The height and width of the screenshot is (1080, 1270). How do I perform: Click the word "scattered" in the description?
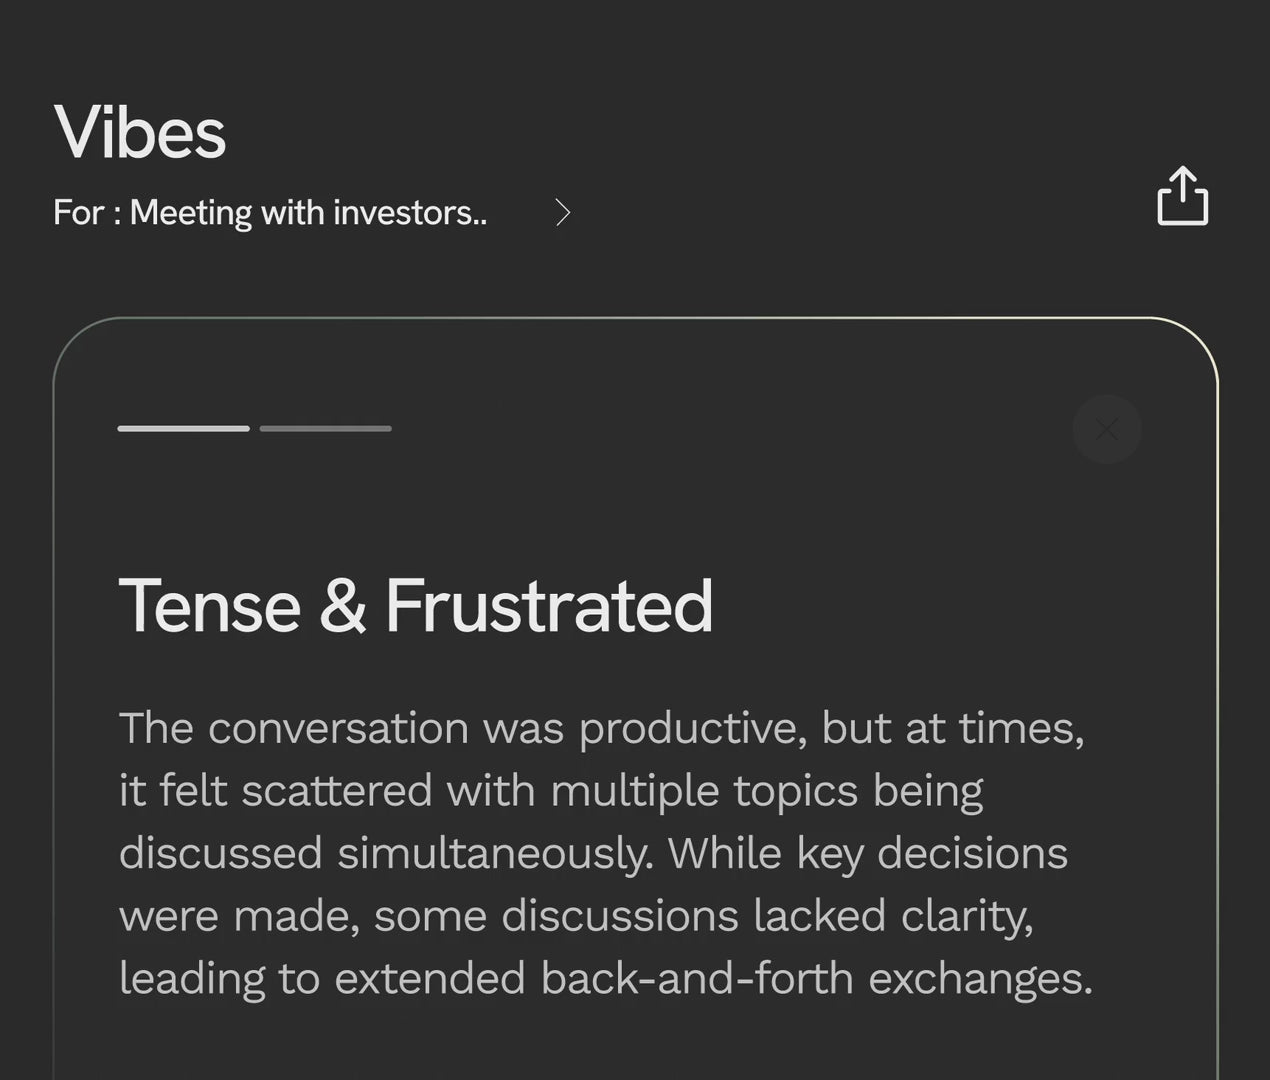tap(336, 791)
